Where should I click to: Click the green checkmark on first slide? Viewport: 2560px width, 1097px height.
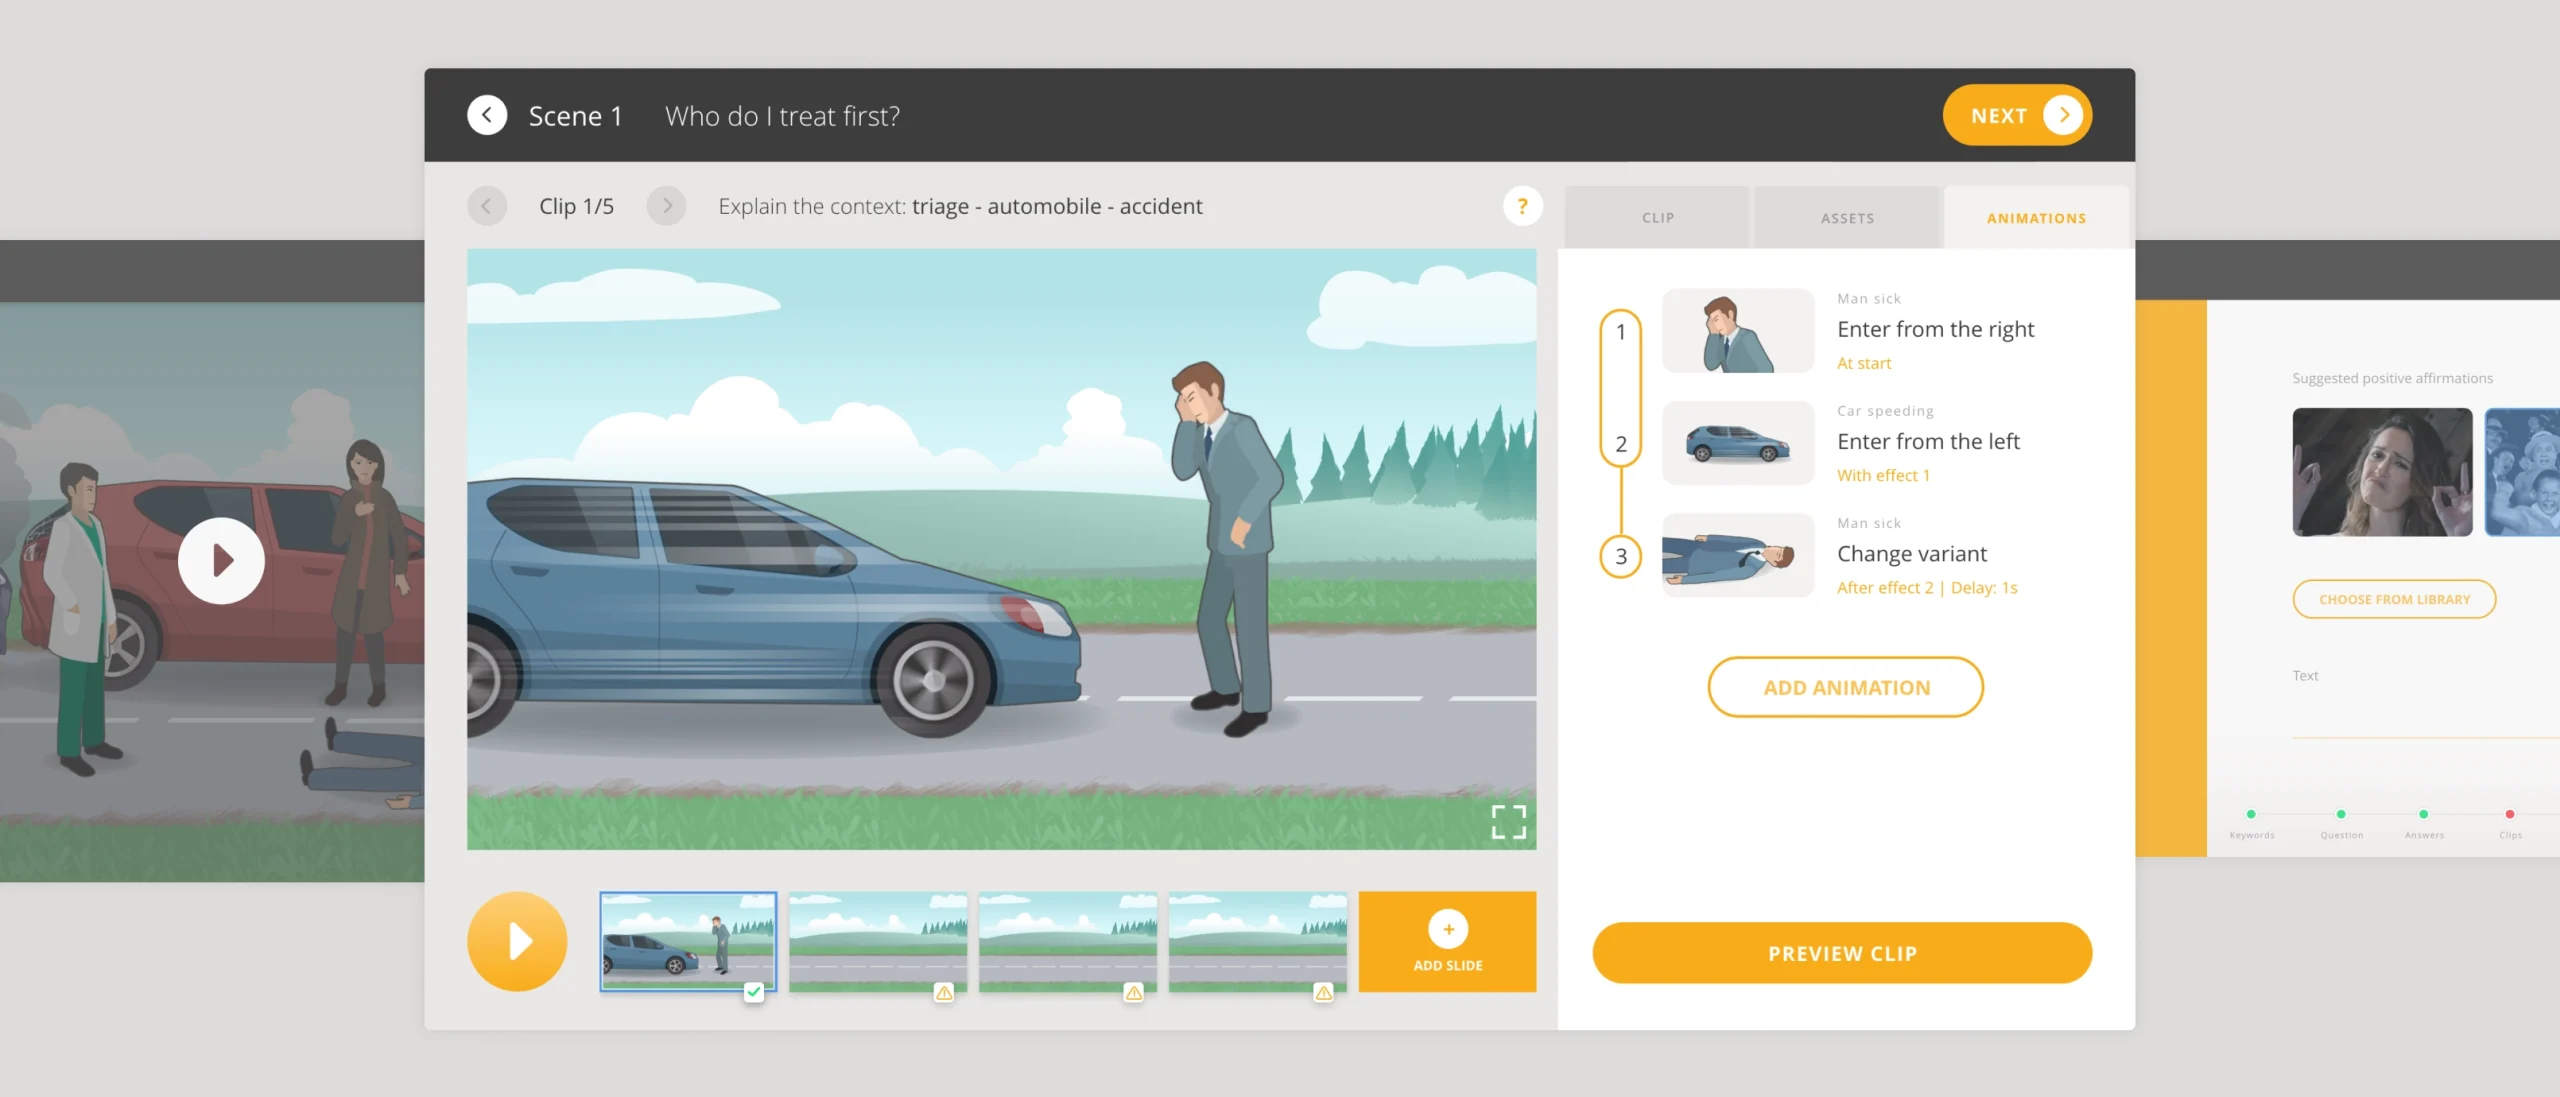[x=754, y=992]
